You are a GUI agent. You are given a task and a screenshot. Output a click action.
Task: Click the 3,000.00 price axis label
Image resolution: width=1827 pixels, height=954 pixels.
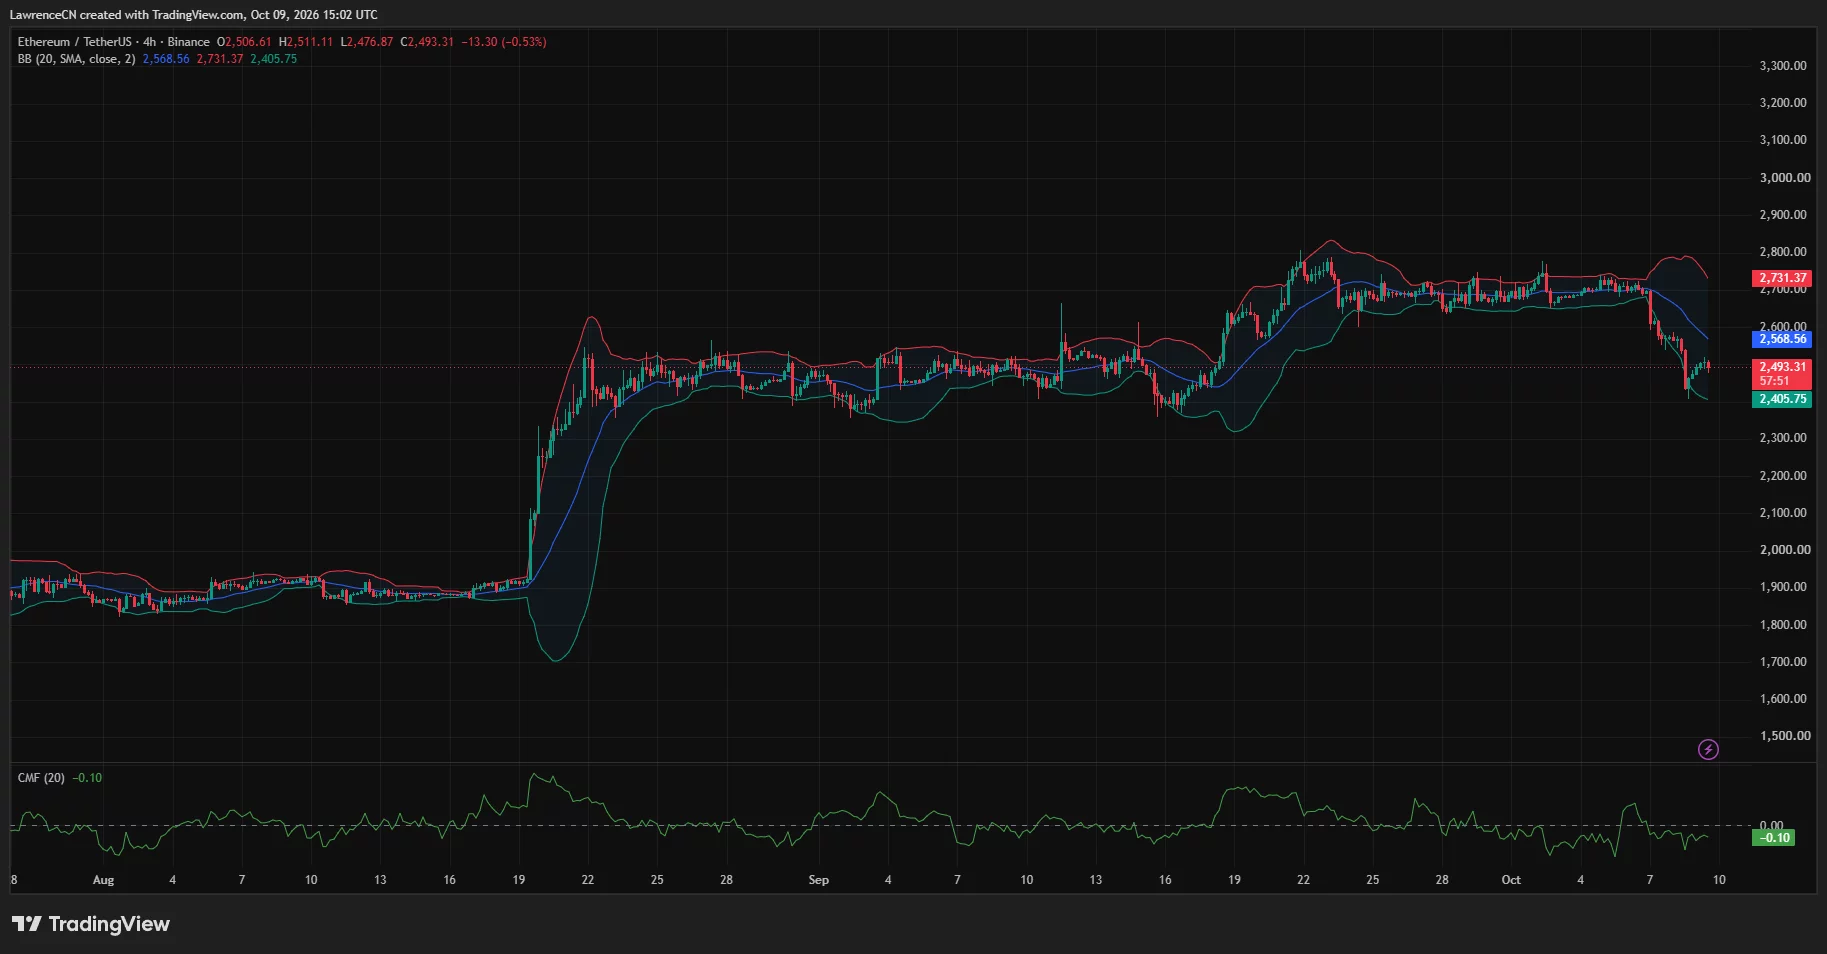pos(1783,178)
